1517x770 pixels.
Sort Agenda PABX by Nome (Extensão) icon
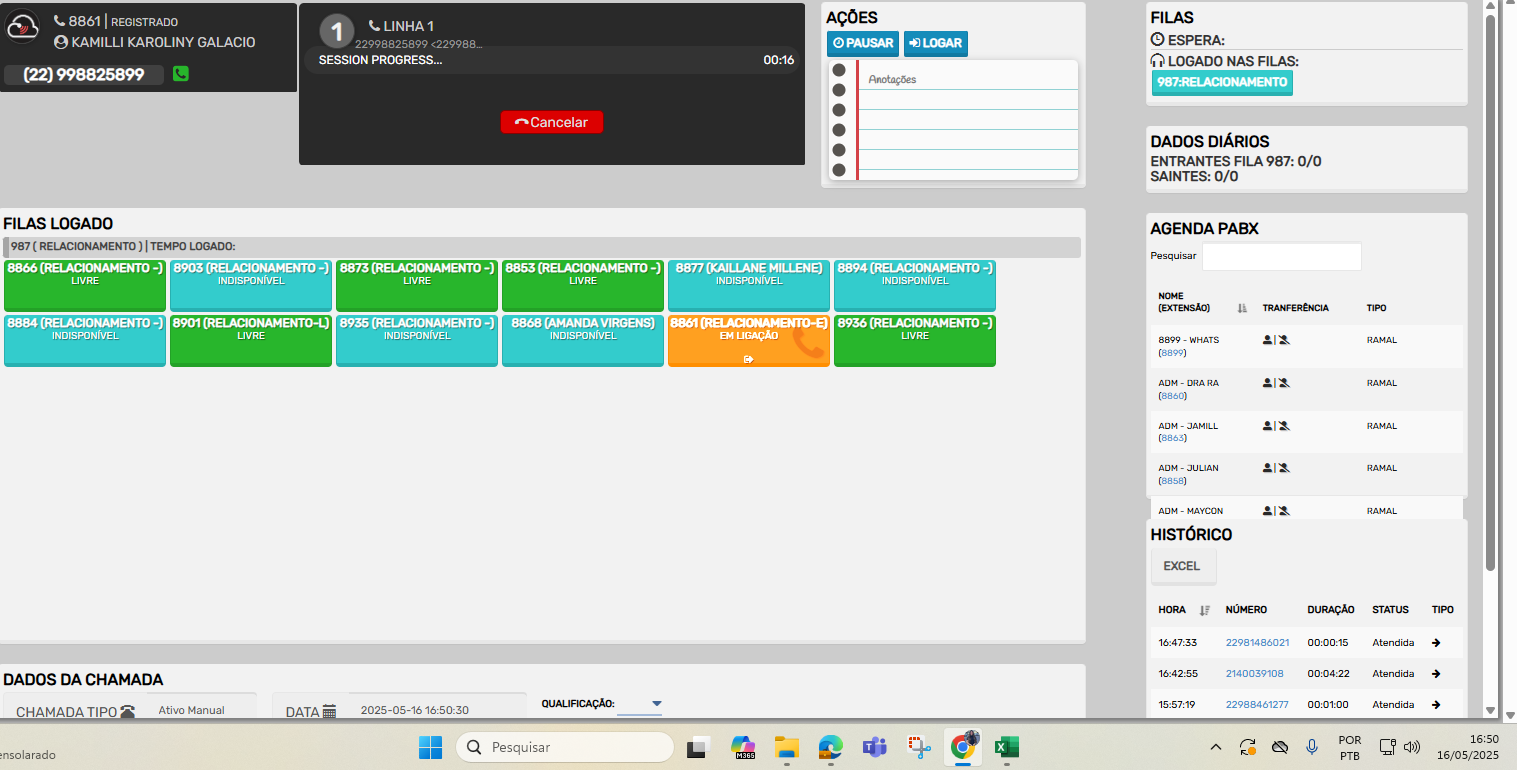point(1243,308)
